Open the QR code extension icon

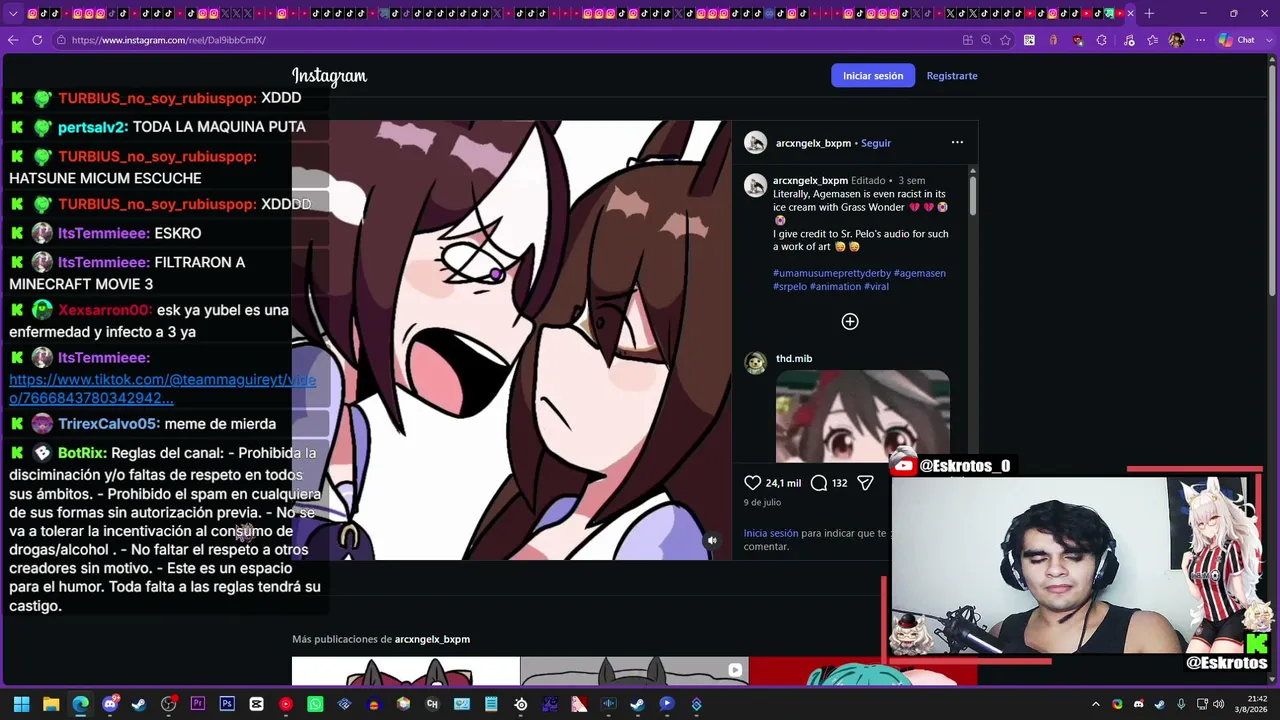(x=1029, y=40)
